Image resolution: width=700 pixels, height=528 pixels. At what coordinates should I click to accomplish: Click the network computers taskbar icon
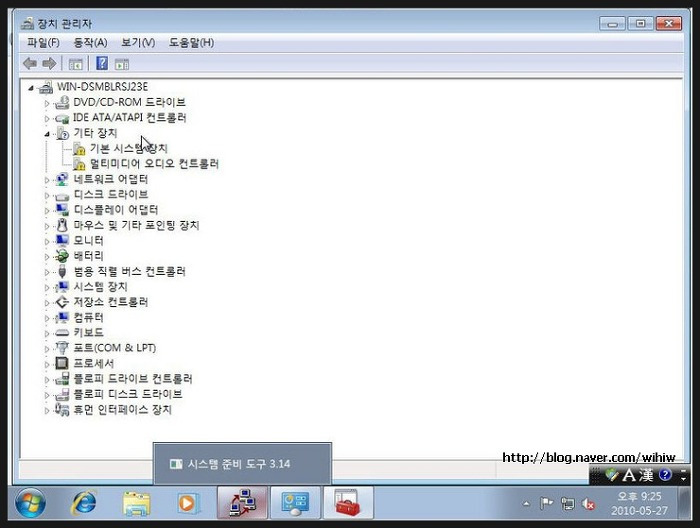[242, 503]
